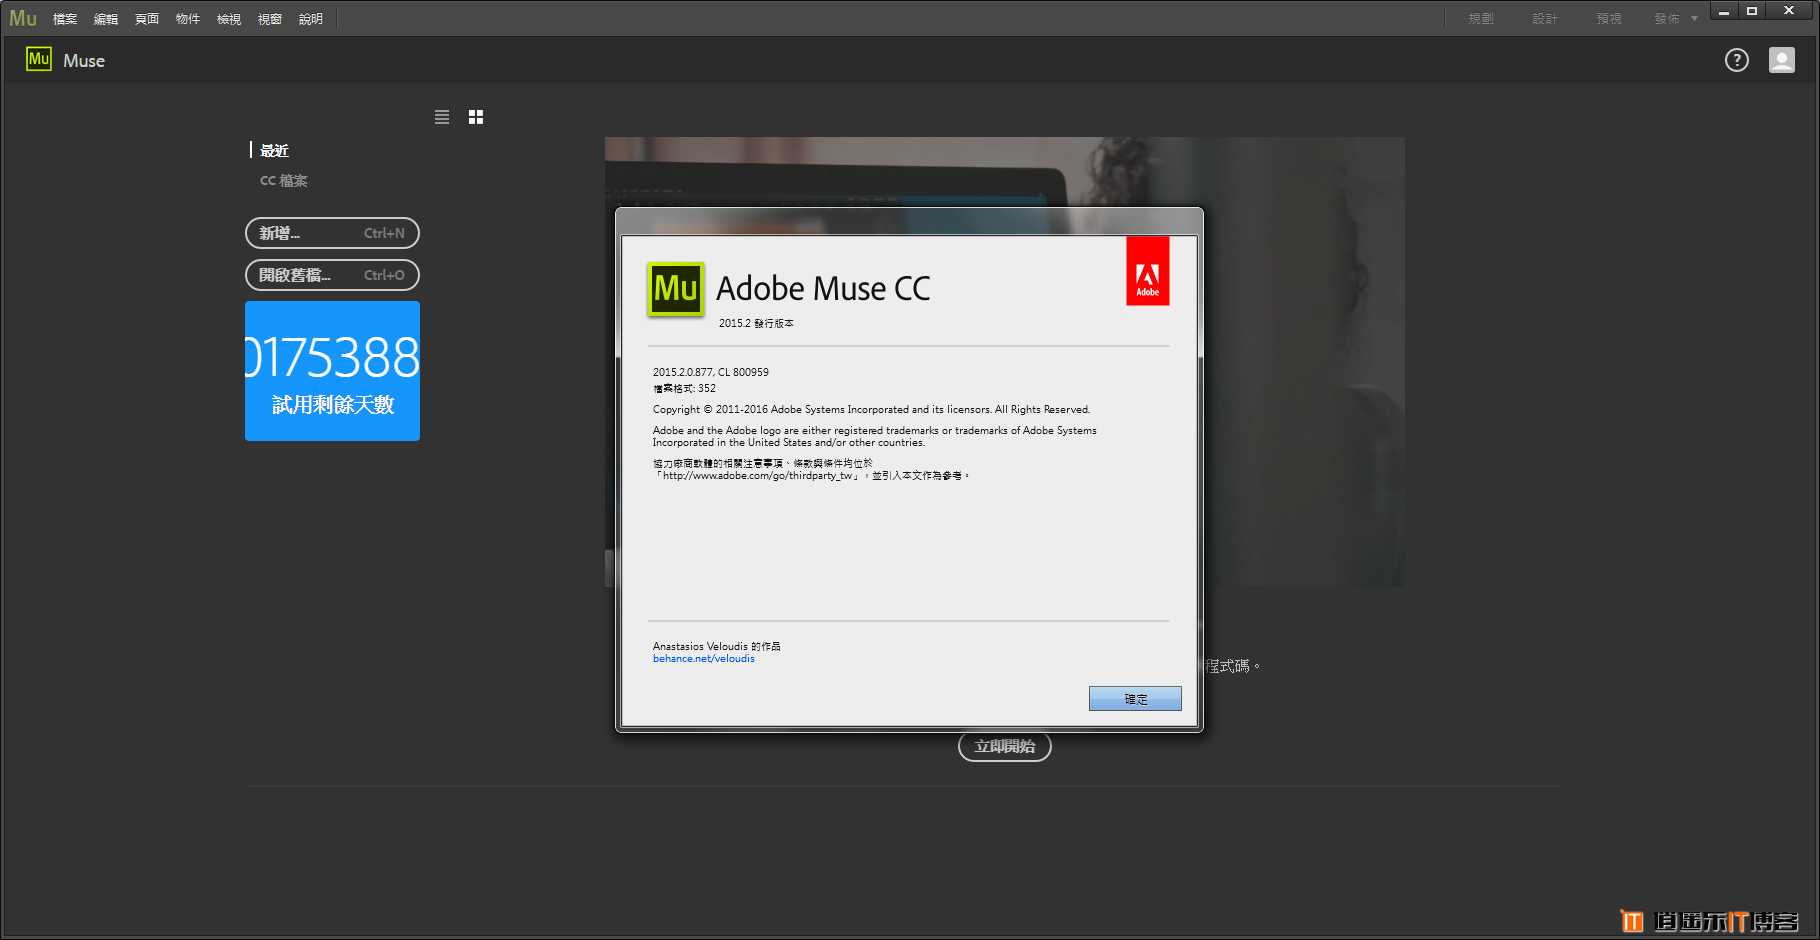Click the red Adobe logo in dialog

pyautogui.click(x=1148, y=271)
